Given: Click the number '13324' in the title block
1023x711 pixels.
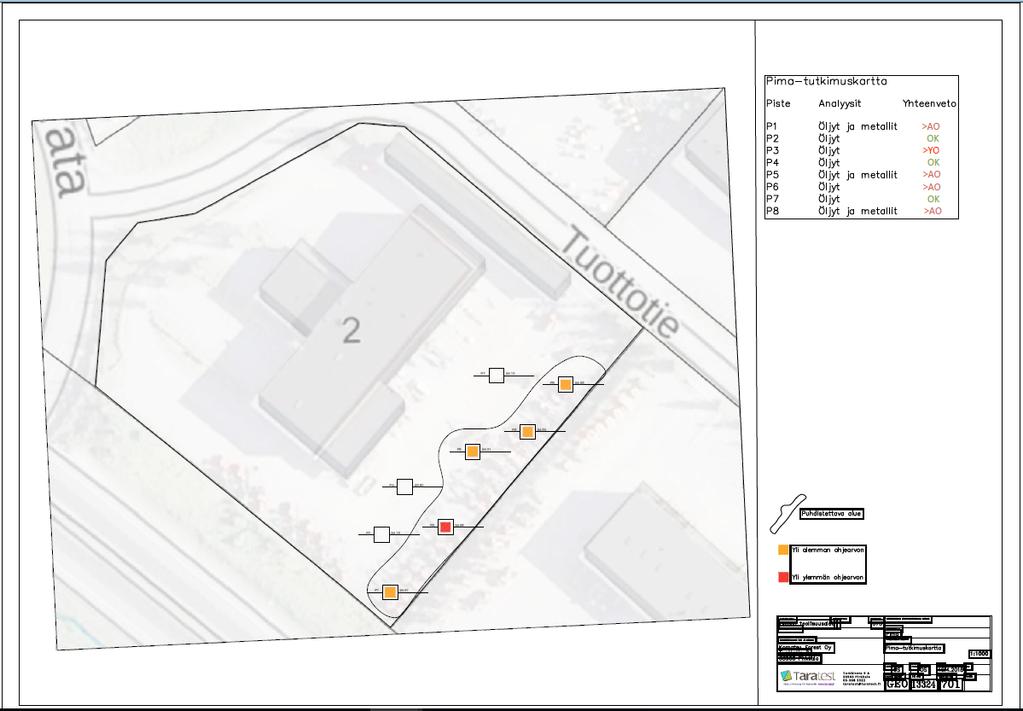Looking at the screenshot, I should (923, 684).
